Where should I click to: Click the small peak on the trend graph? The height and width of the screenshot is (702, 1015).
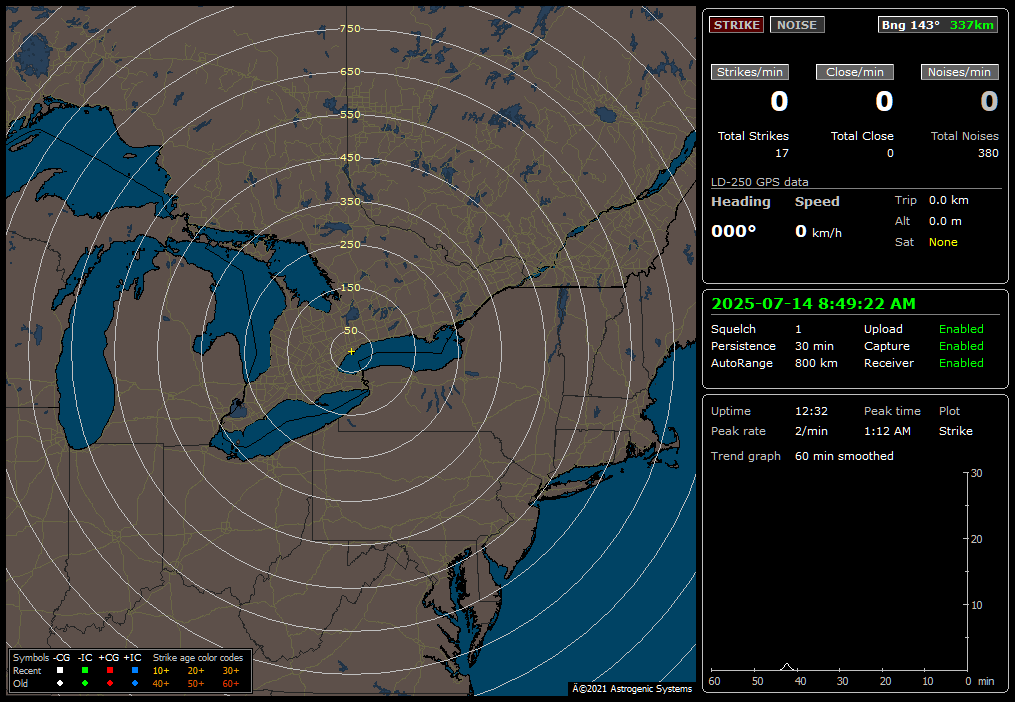(x=786, y=666)
